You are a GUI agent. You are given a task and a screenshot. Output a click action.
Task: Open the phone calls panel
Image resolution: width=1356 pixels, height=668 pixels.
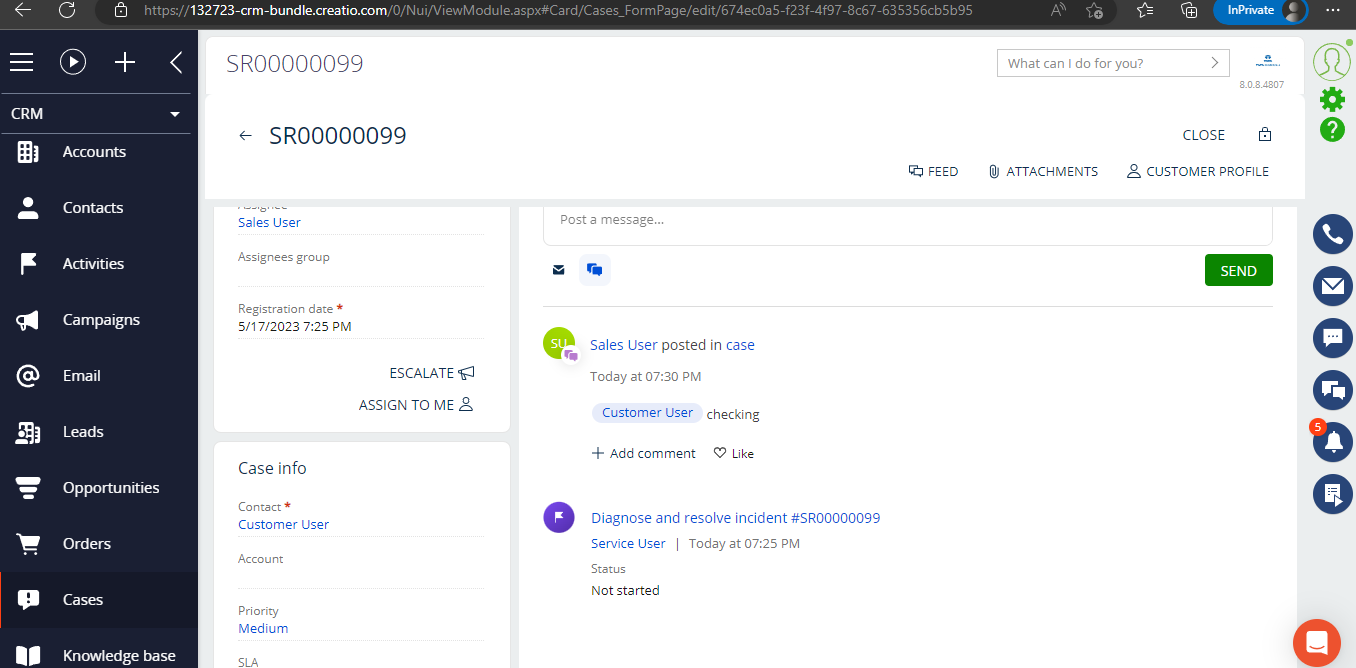click(1332, 235)
